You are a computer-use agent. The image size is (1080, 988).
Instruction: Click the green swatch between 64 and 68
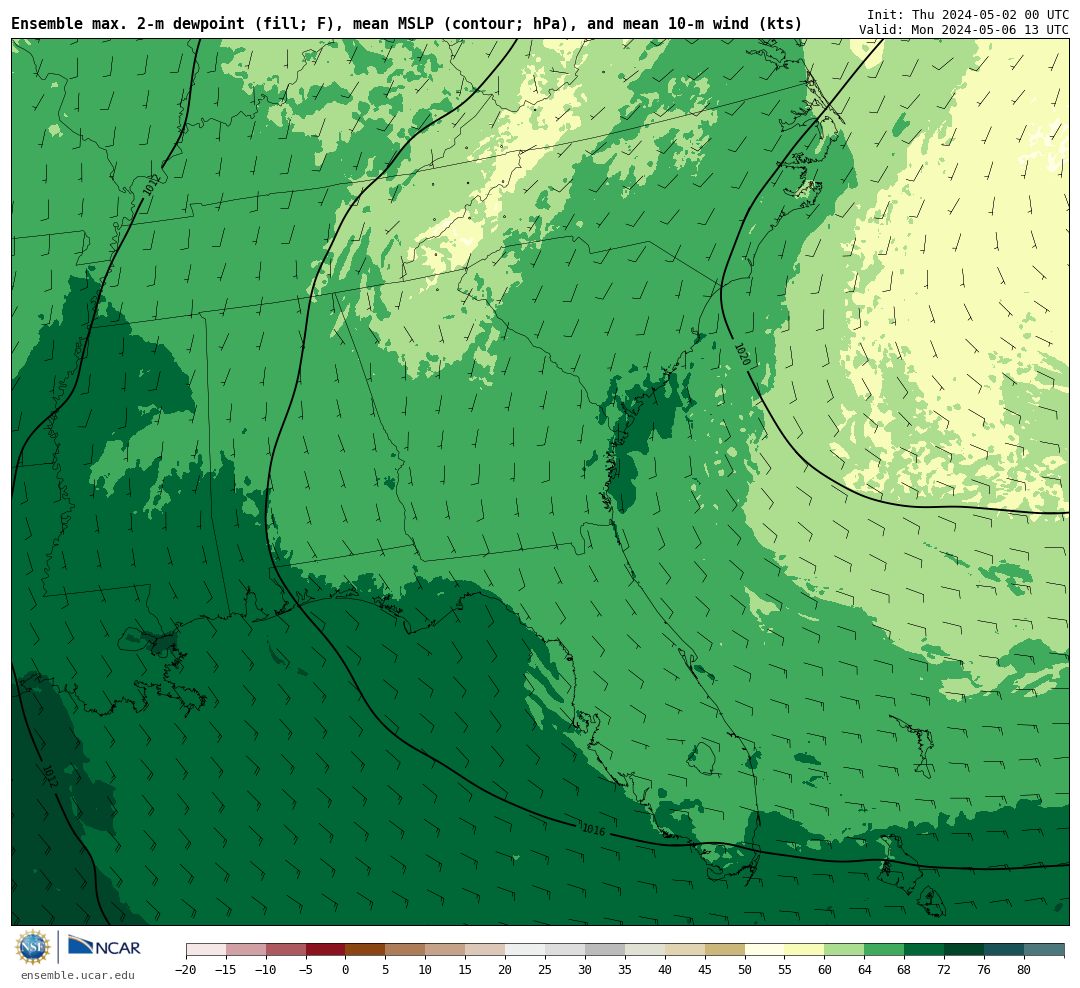884,950
